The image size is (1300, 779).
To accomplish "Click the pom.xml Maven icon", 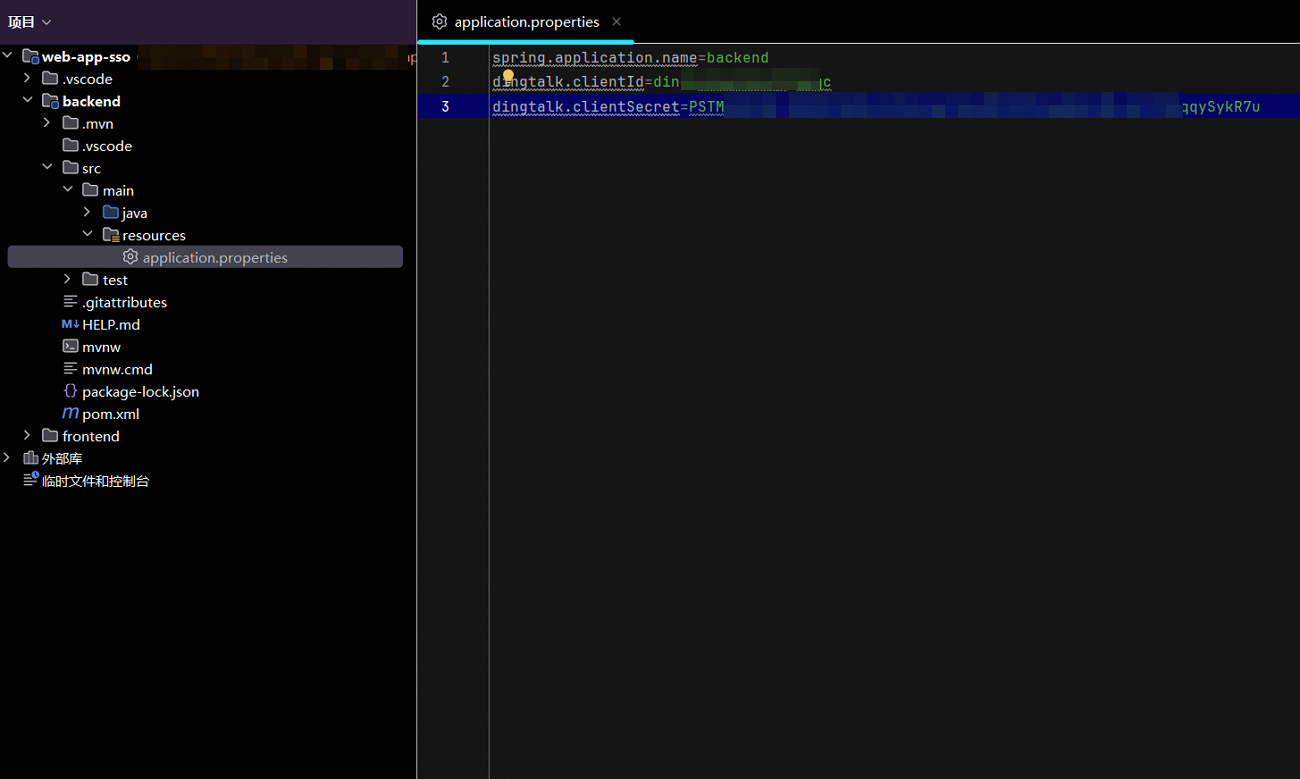I will tap(70, 413).
